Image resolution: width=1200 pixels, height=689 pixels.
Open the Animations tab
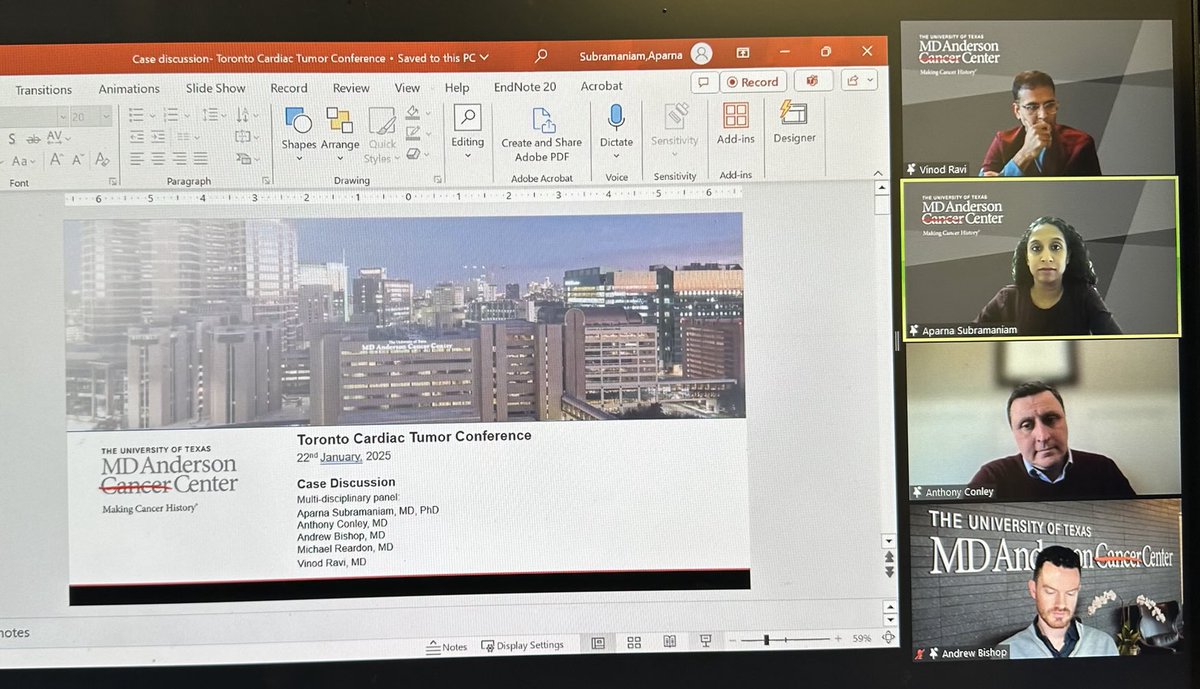pos(129,89)
